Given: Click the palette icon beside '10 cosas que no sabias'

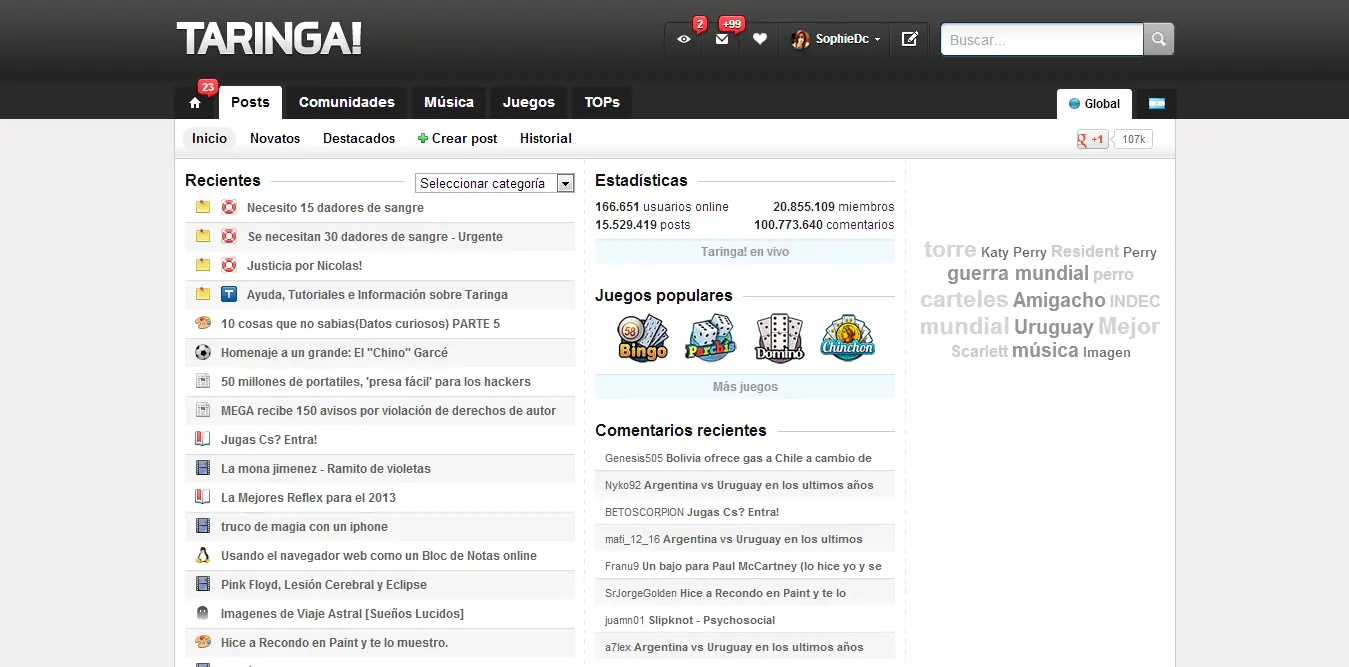Looking at the screenshot, I should [203, 324].
